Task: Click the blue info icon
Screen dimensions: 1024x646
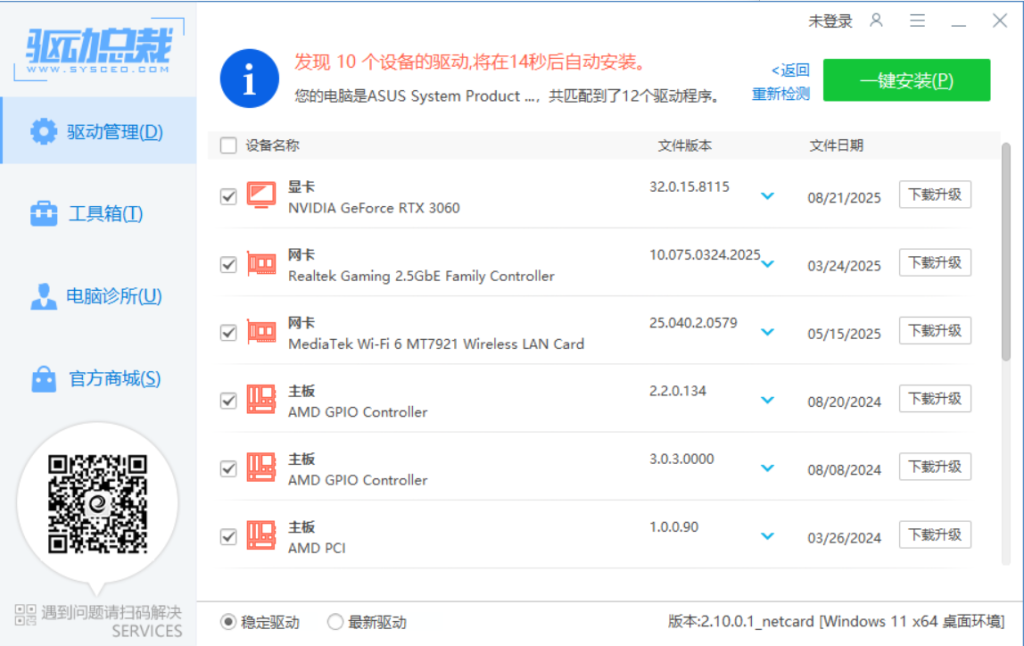Action: (x=249, y=78)
